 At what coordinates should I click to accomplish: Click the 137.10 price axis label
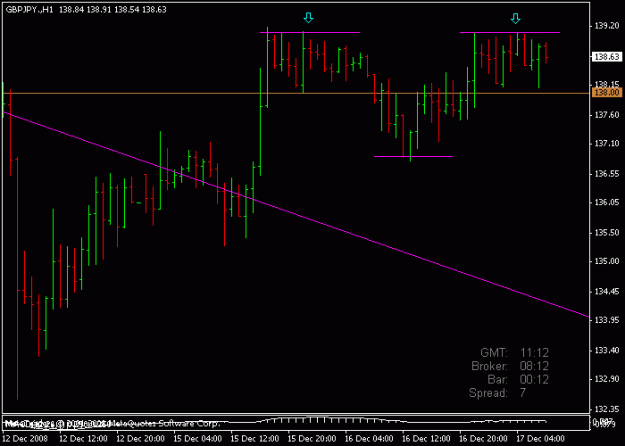(607, 143)
